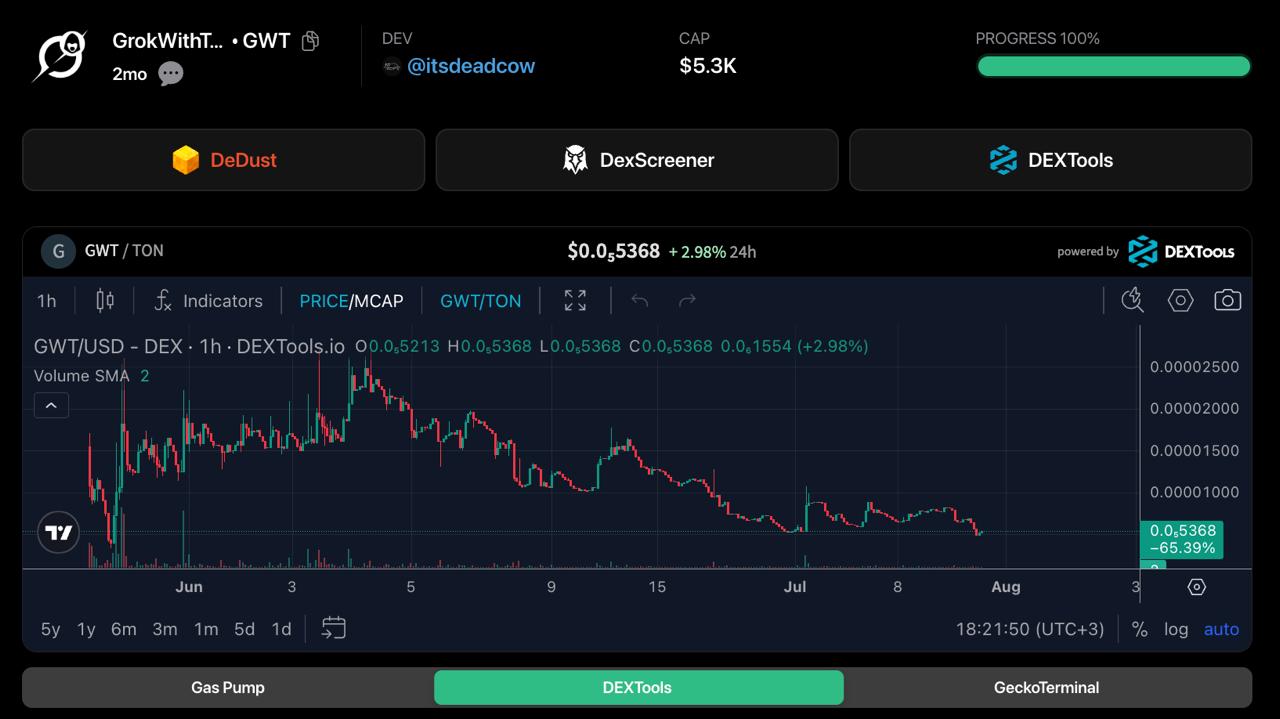Viewport: 1280px width, 719px height.
Task: Collapse the indicator legend chevron
Action: [51, 405]
